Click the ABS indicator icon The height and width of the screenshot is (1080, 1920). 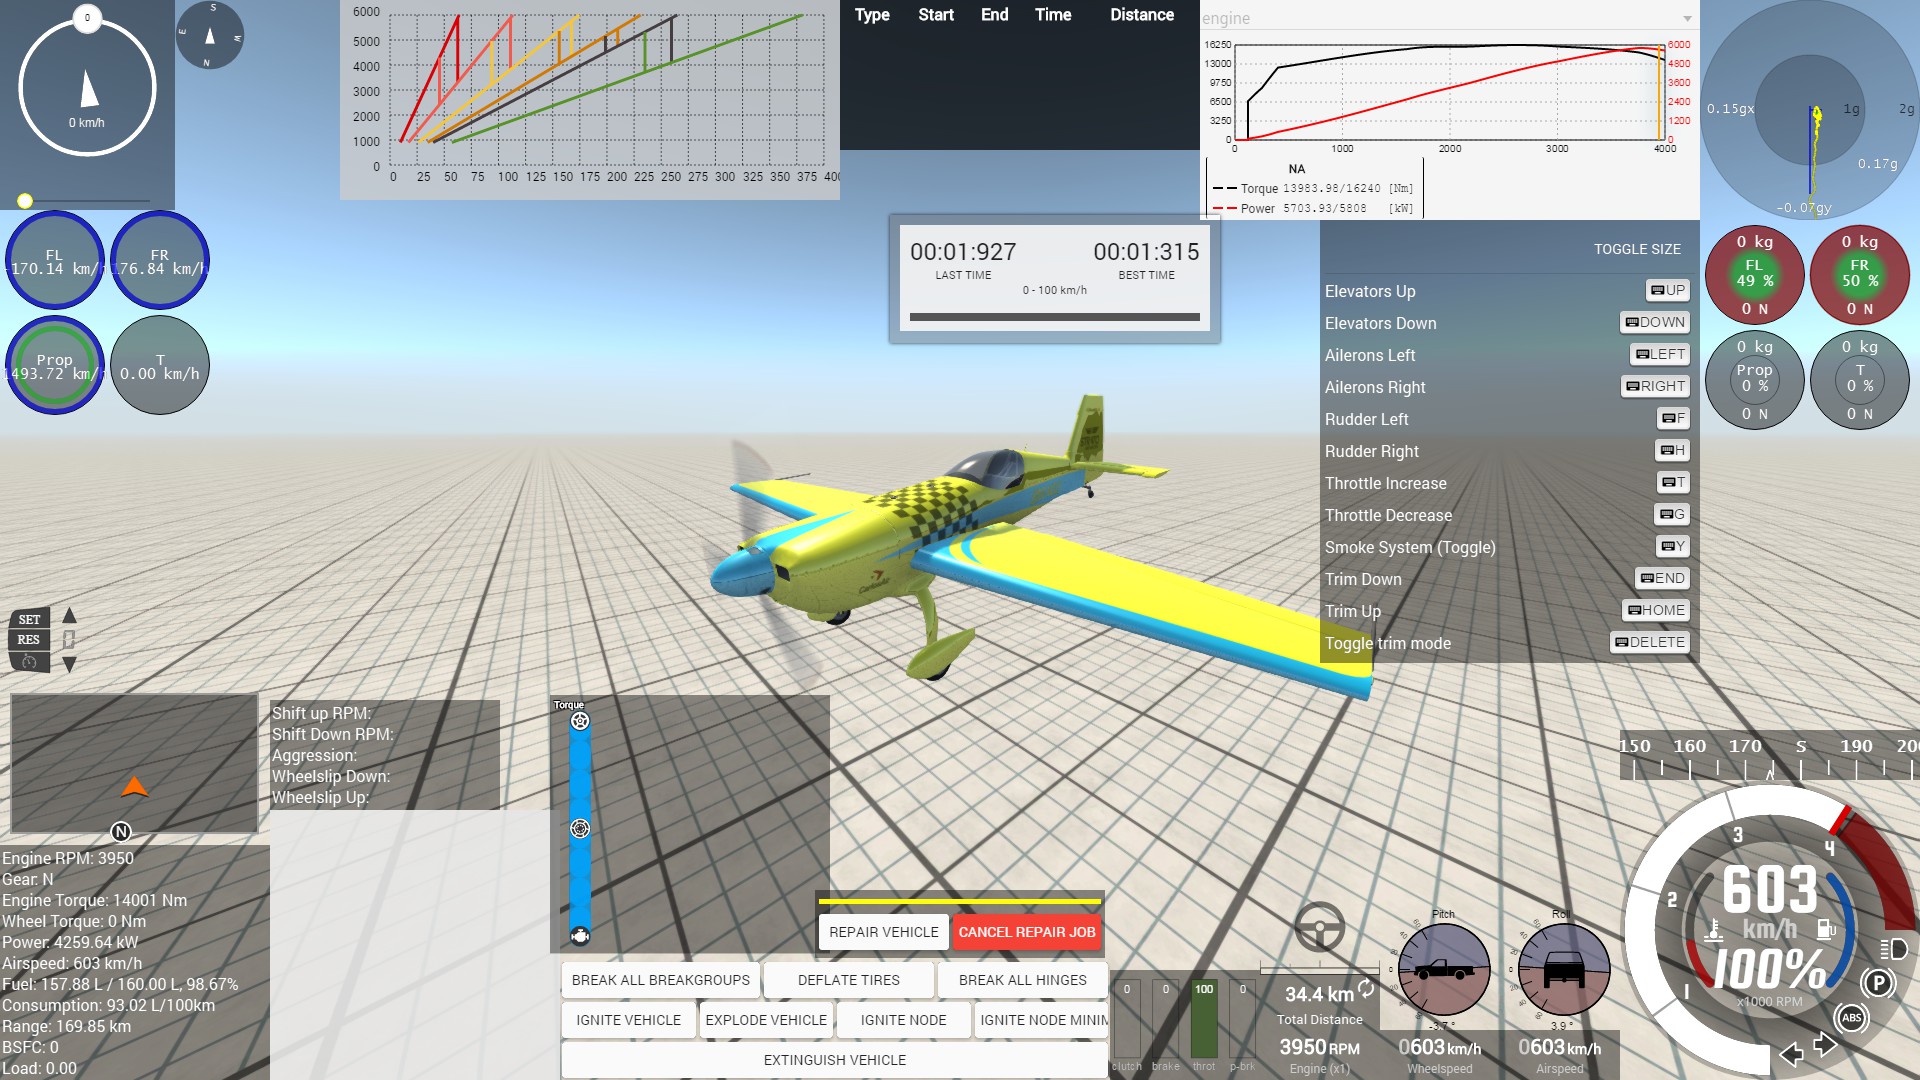(x=1851, y=1018)
